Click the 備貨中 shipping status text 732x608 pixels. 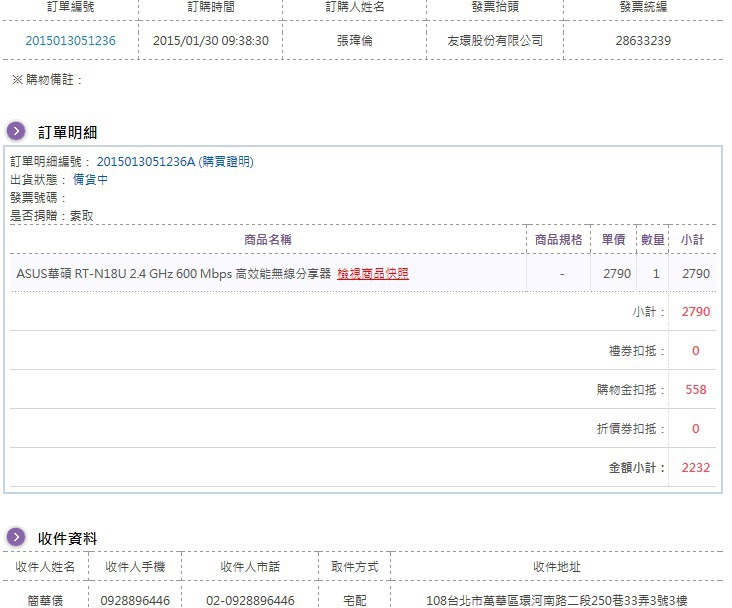[x=90, y=180]
